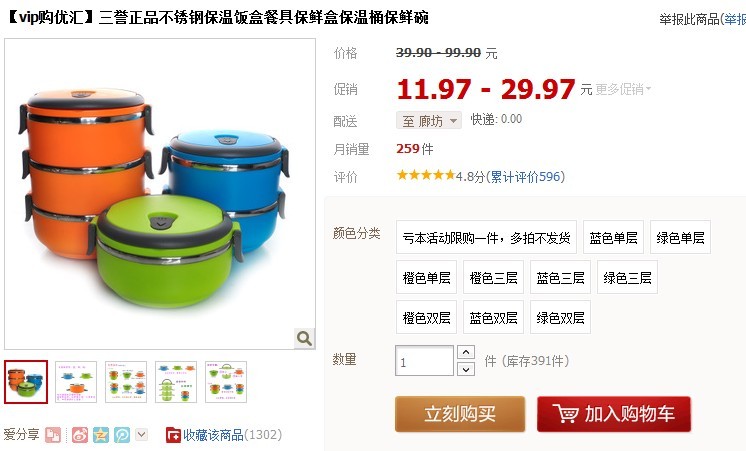Increase quantity with the up arrow

point(466,352)
